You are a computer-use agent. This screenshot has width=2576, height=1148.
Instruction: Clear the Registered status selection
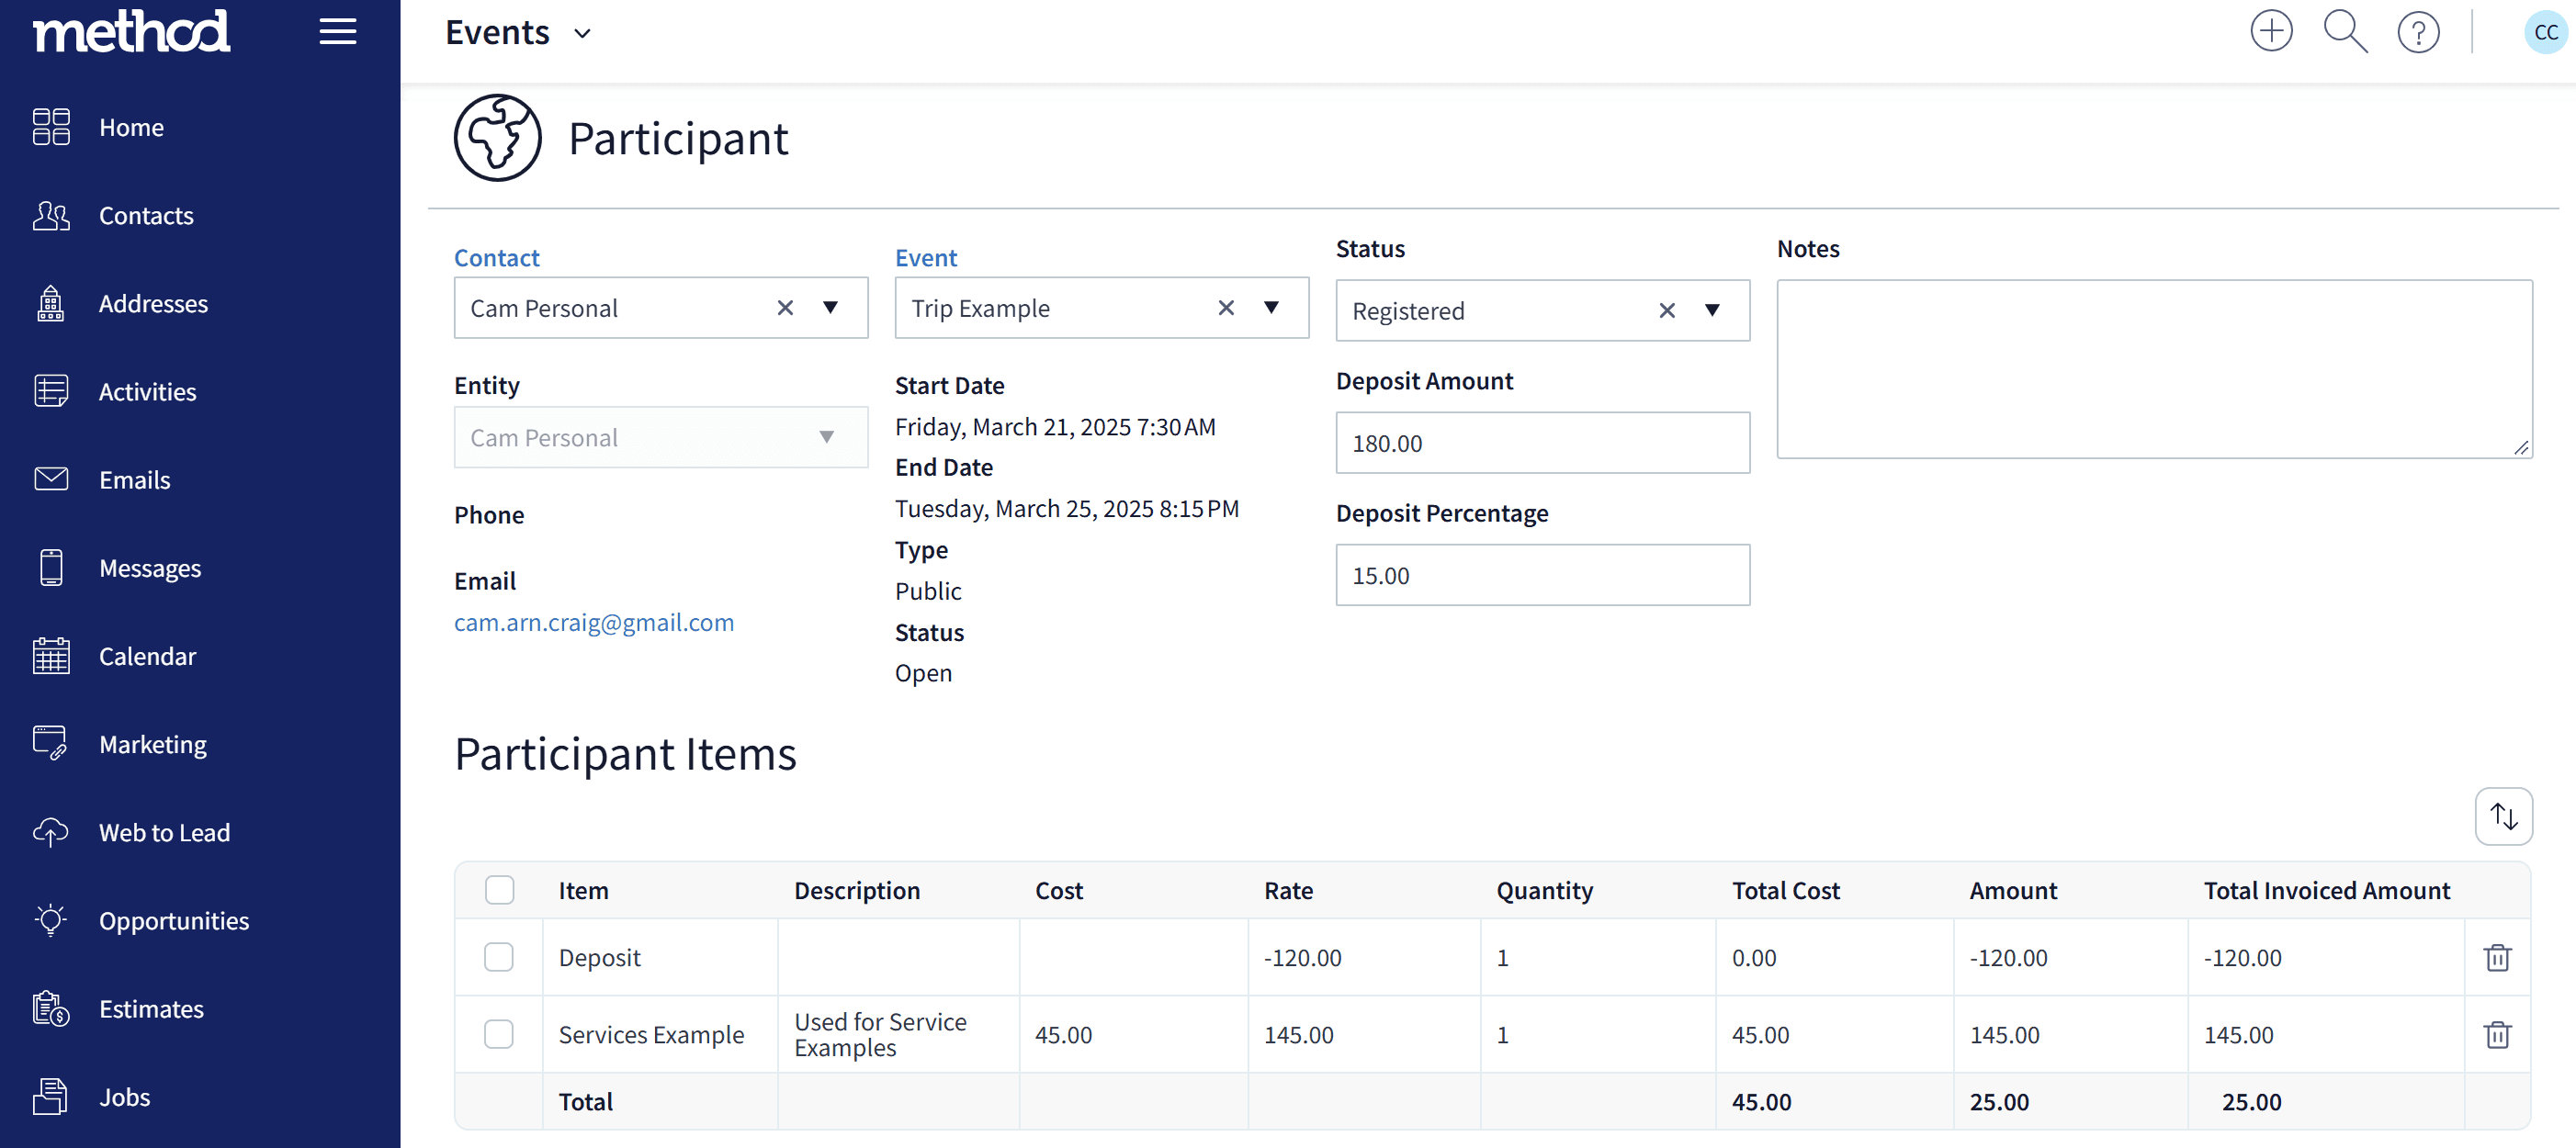point(1667,311)
